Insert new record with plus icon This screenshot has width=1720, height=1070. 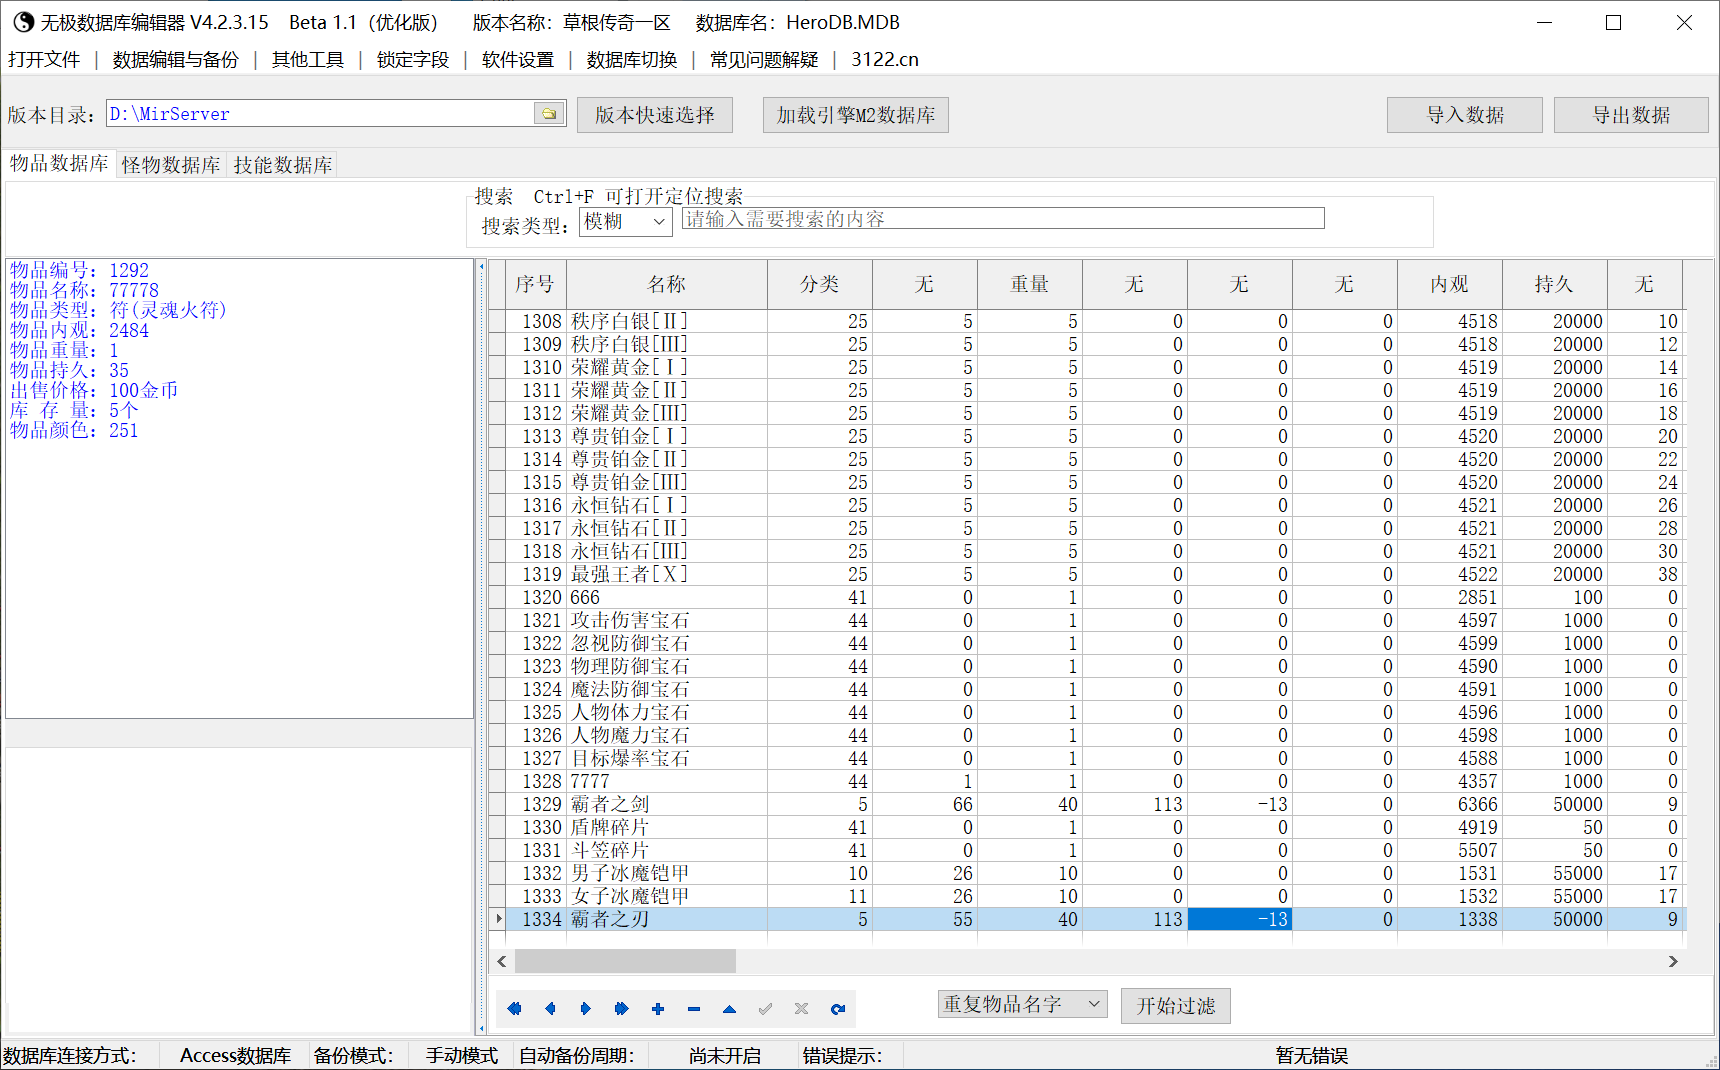(658, 1008)
